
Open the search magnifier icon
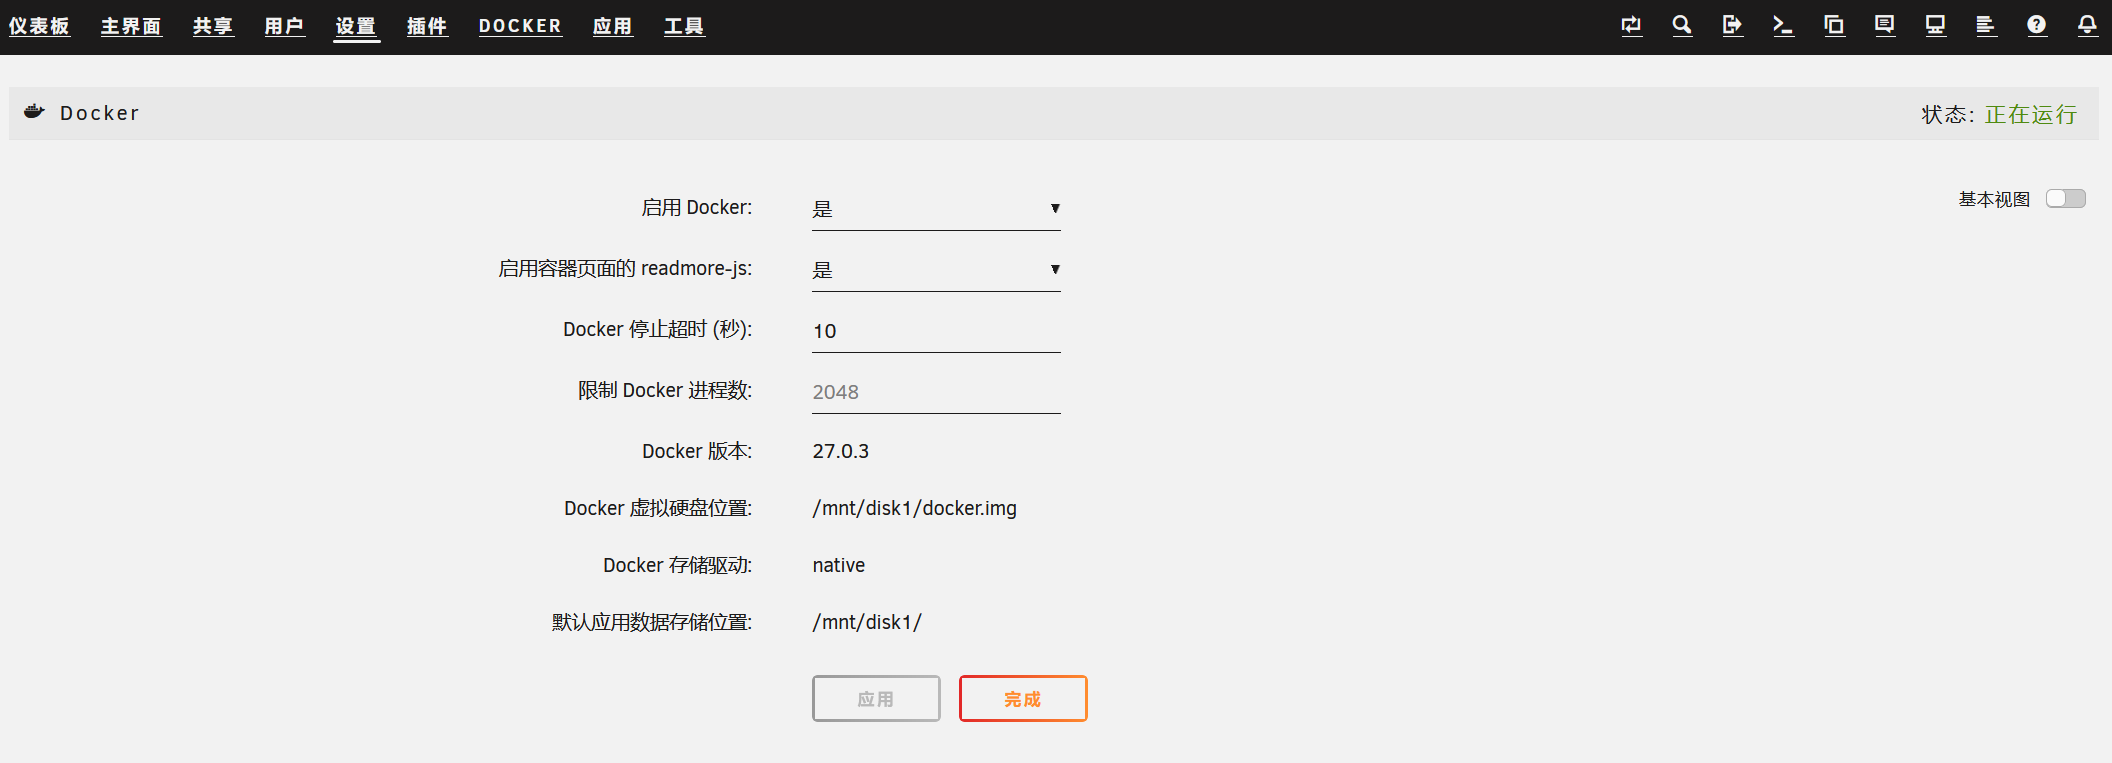(1682, 26)
